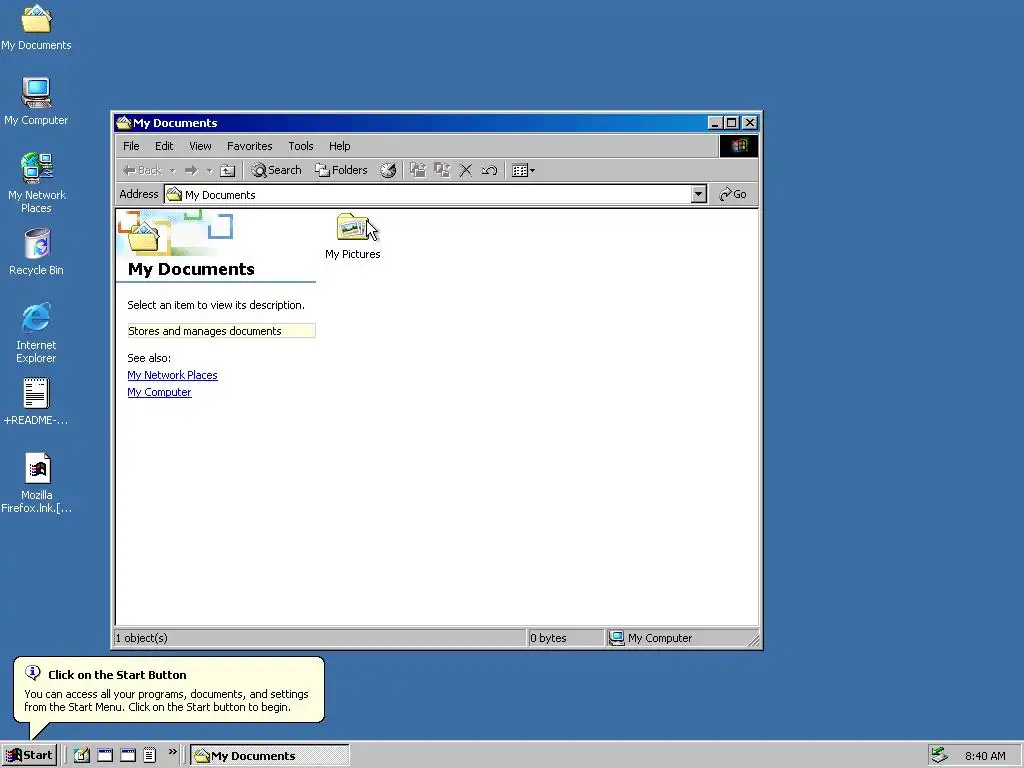
Task: Click the '1 object(s)' status bar text
Action: (142, 638)
